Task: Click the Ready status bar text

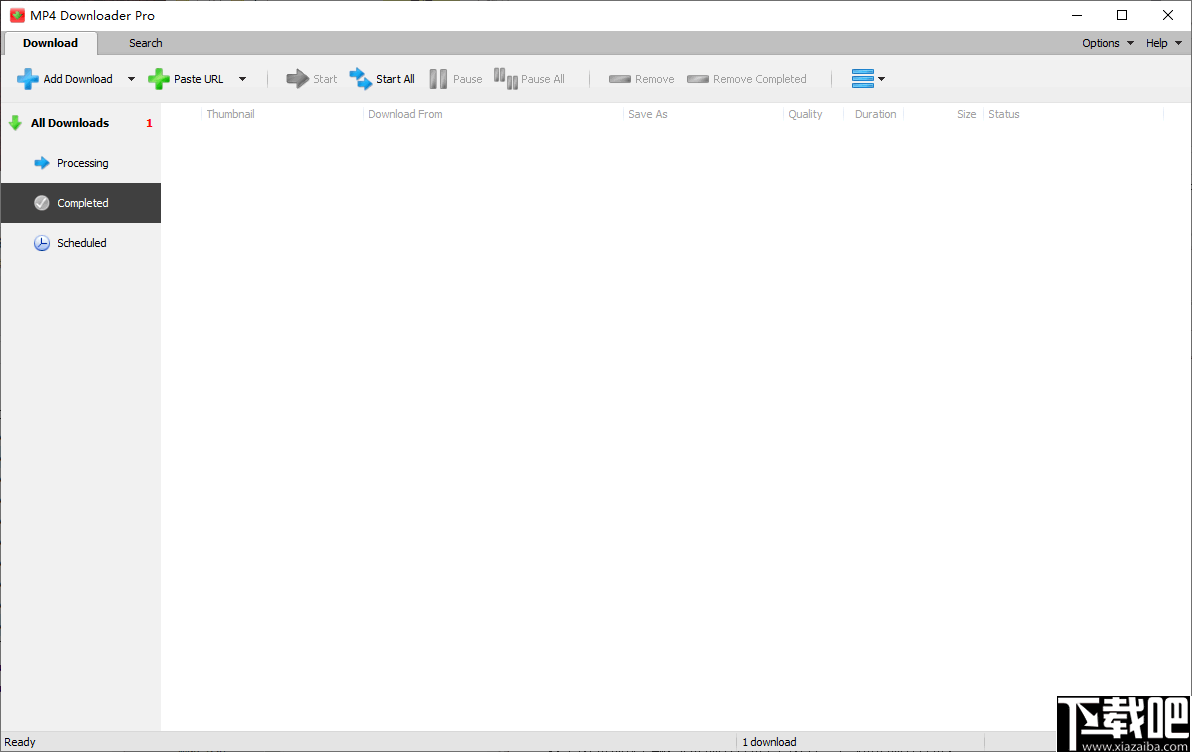Action: pos(20,742)
